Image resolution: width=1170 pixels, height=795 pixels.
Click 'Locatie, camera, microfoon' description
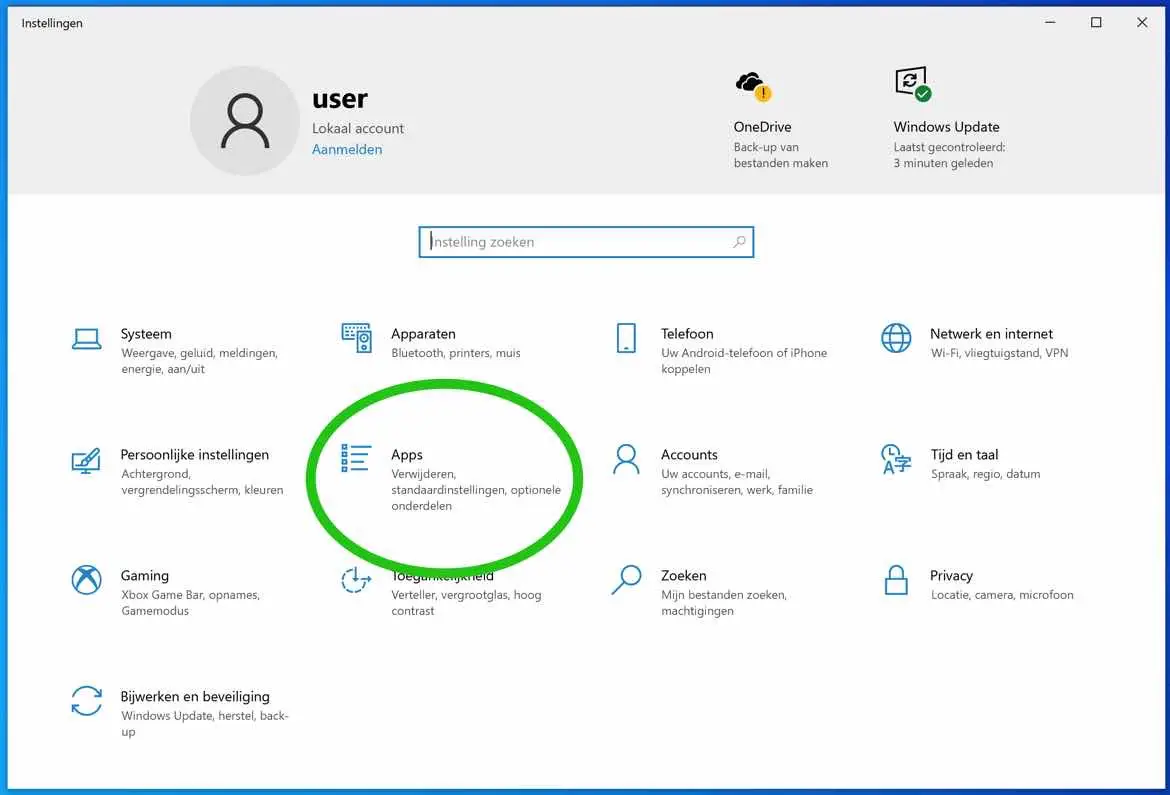1002,595
